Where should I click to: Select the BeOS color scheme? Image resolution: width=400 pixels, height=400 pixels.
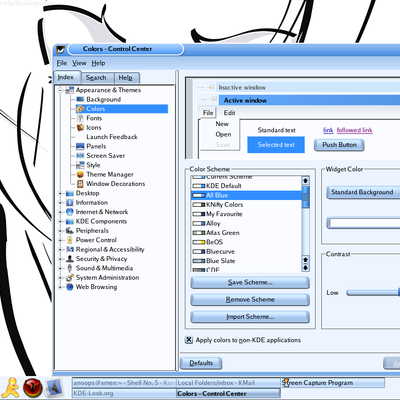click(x=247, y=242)
